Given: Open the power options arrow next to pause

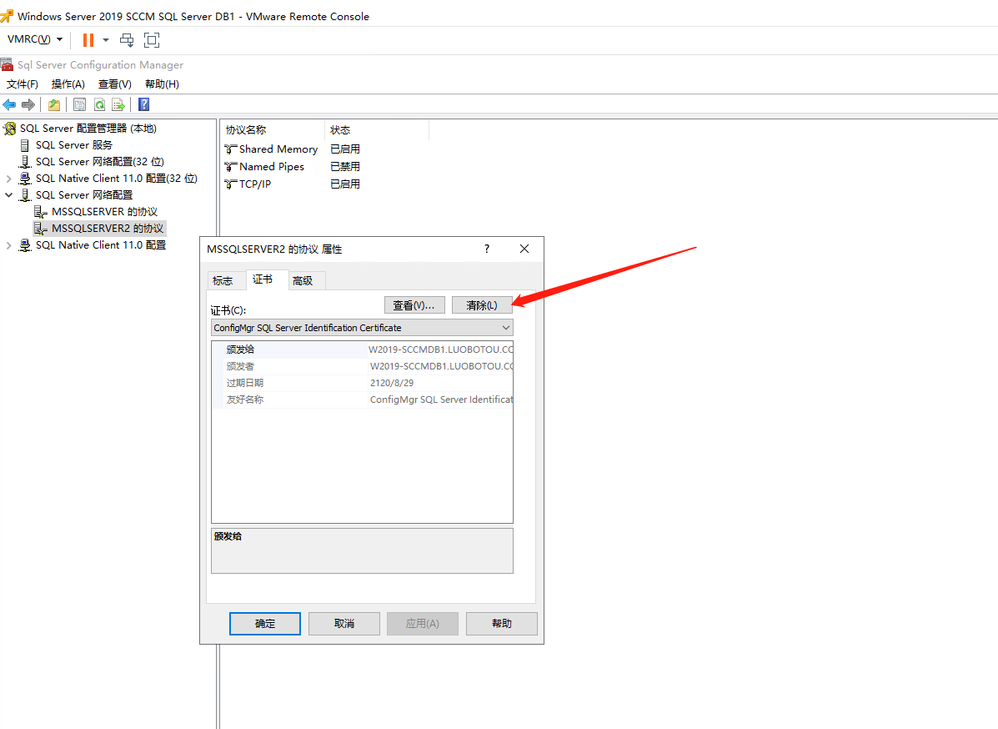Looking at the screenshot, I should tap(106, 40).
